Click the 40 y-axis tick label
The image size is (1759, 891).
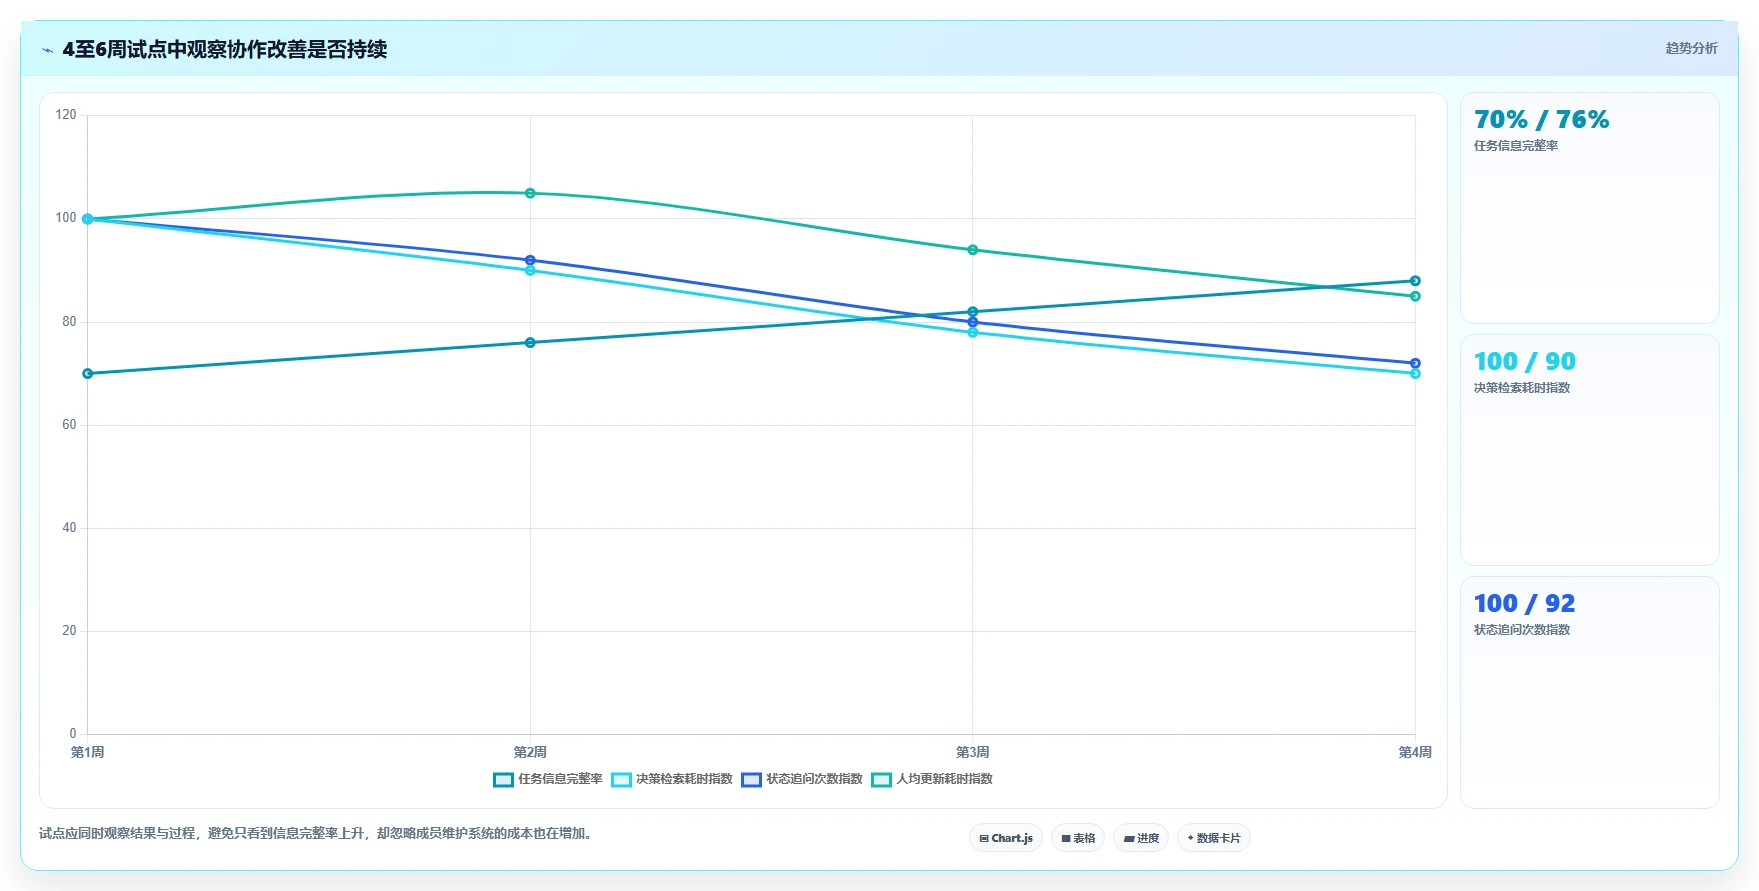click(x=69, y=528)
